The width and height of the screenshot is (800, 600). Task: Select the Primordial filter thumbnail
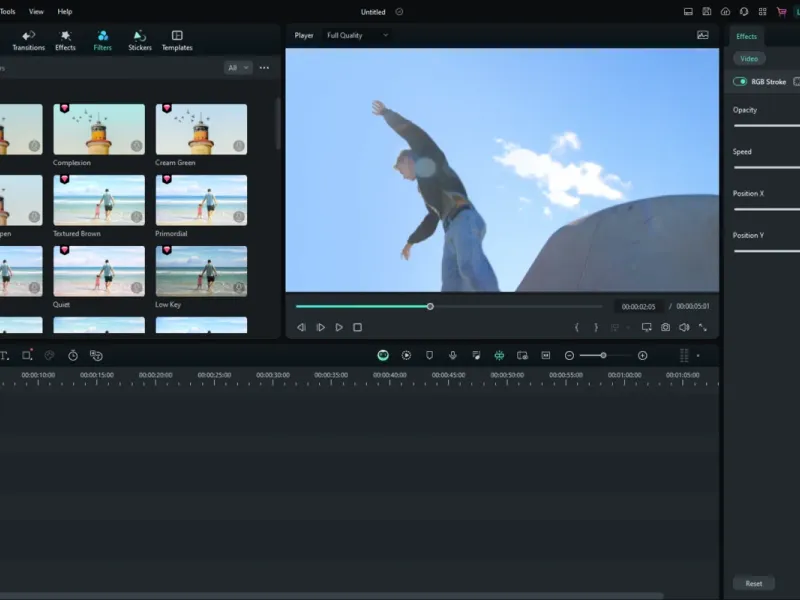coord(202,200)
